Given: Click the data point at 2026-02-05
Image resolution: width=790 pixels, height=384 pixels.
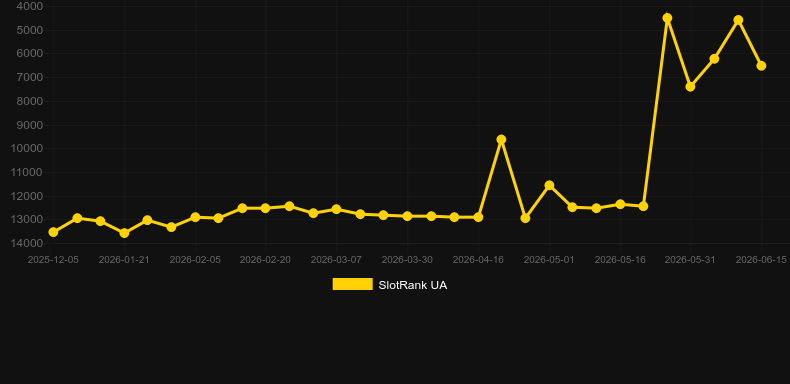Looking at the screenshot, I should pos(195,217).
